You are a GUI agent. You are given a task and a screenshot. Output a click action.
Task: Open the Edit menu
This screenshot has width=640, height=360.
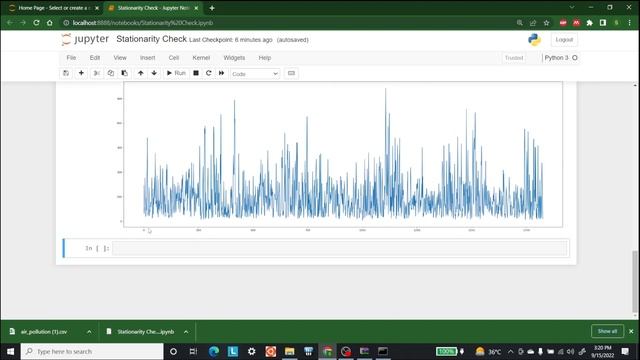point(95,58)
